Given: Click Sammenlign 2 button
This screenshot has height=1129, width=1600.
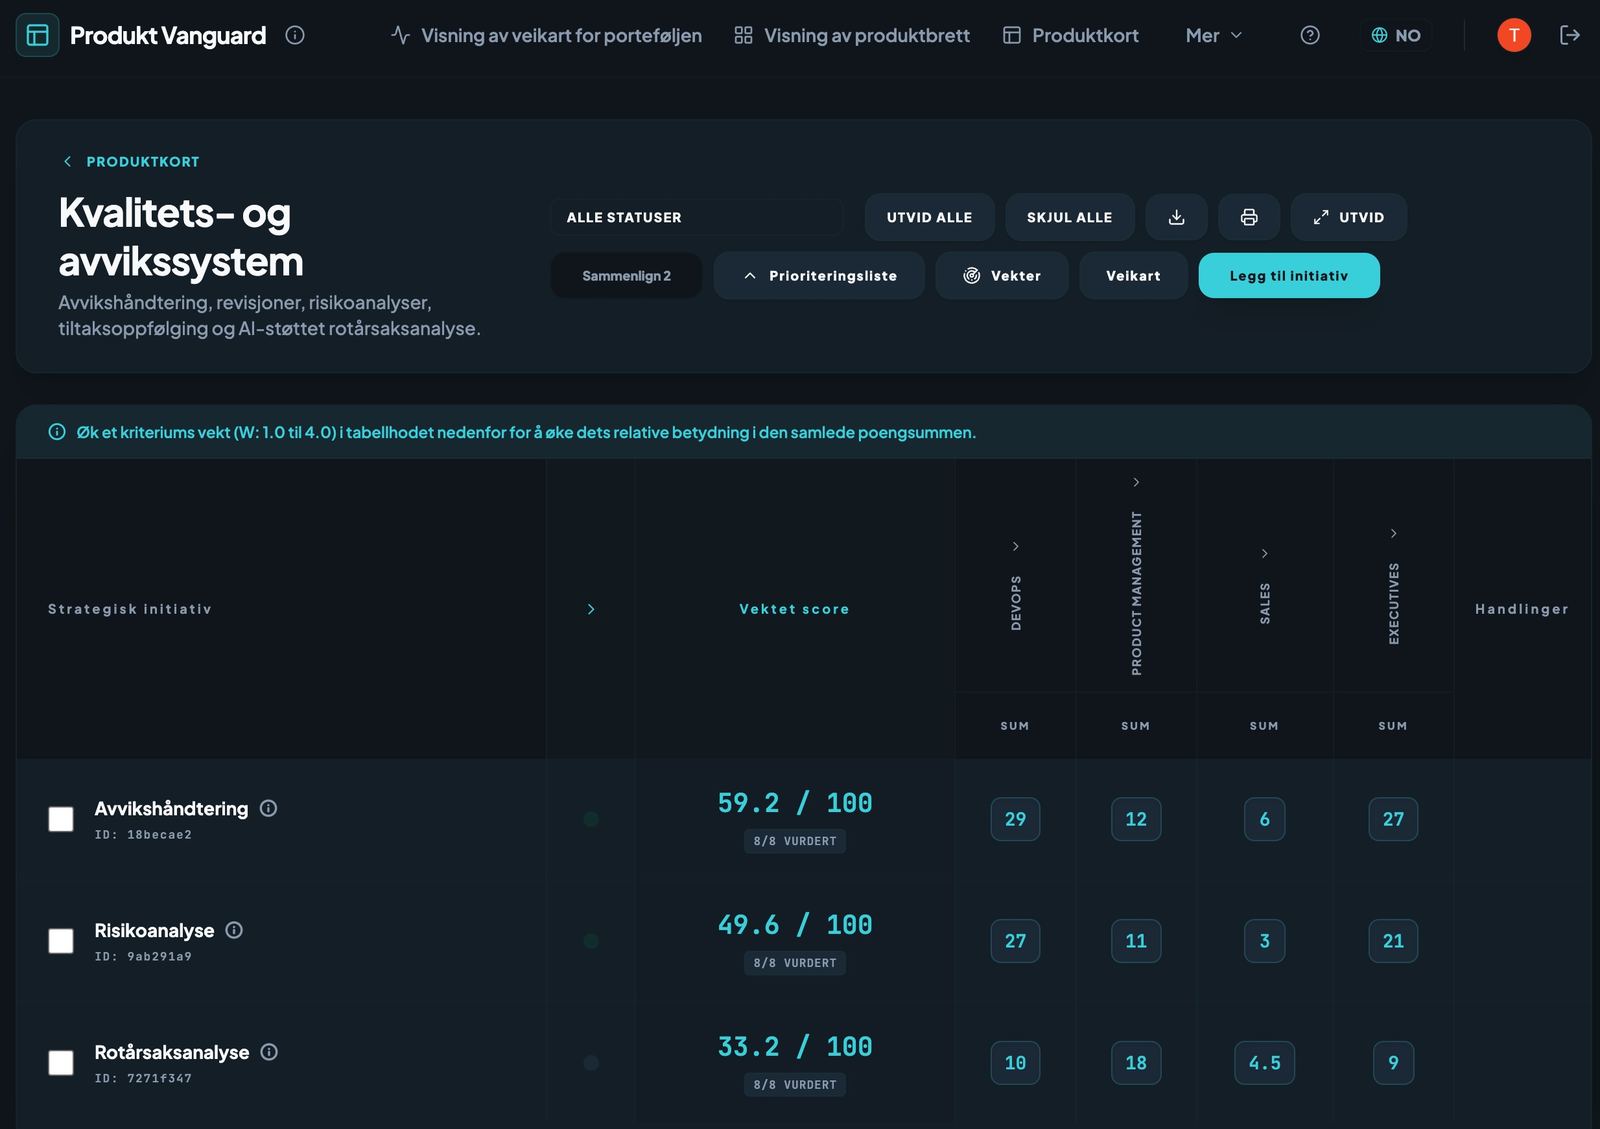Looking at the screenshot, I should (627, 276).
